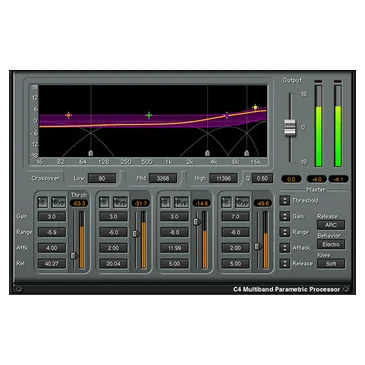Click the Master Threshold stepper

[x=285, y=200]
